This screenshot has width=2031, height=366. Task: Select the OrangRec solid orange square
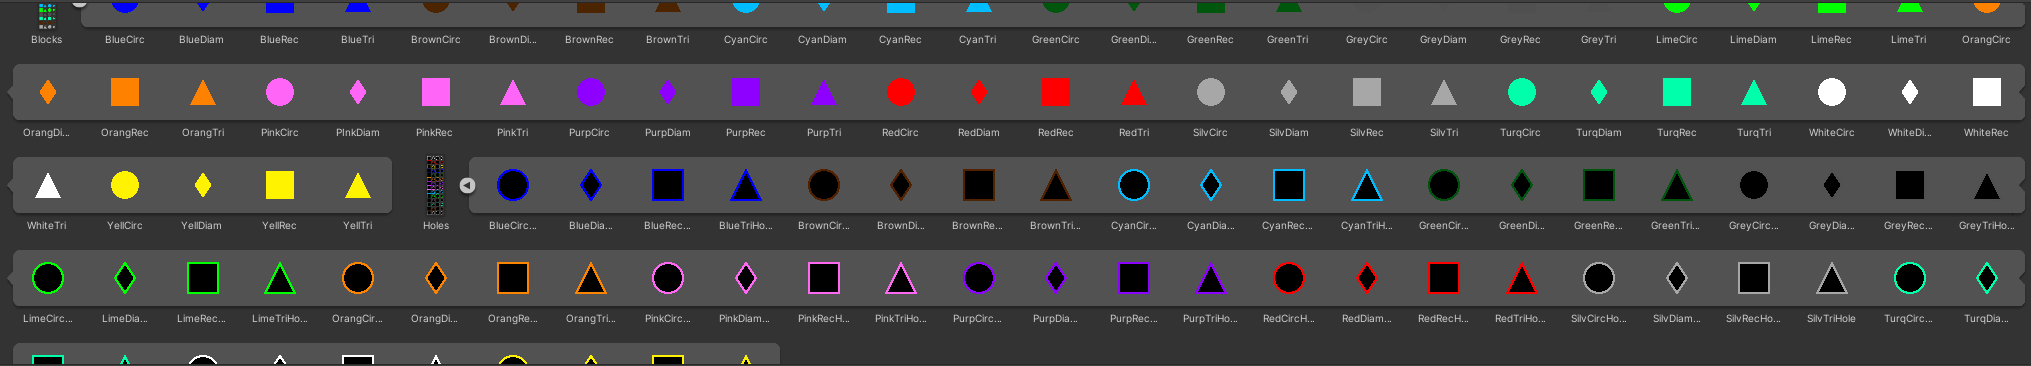(x=124, y=92)
